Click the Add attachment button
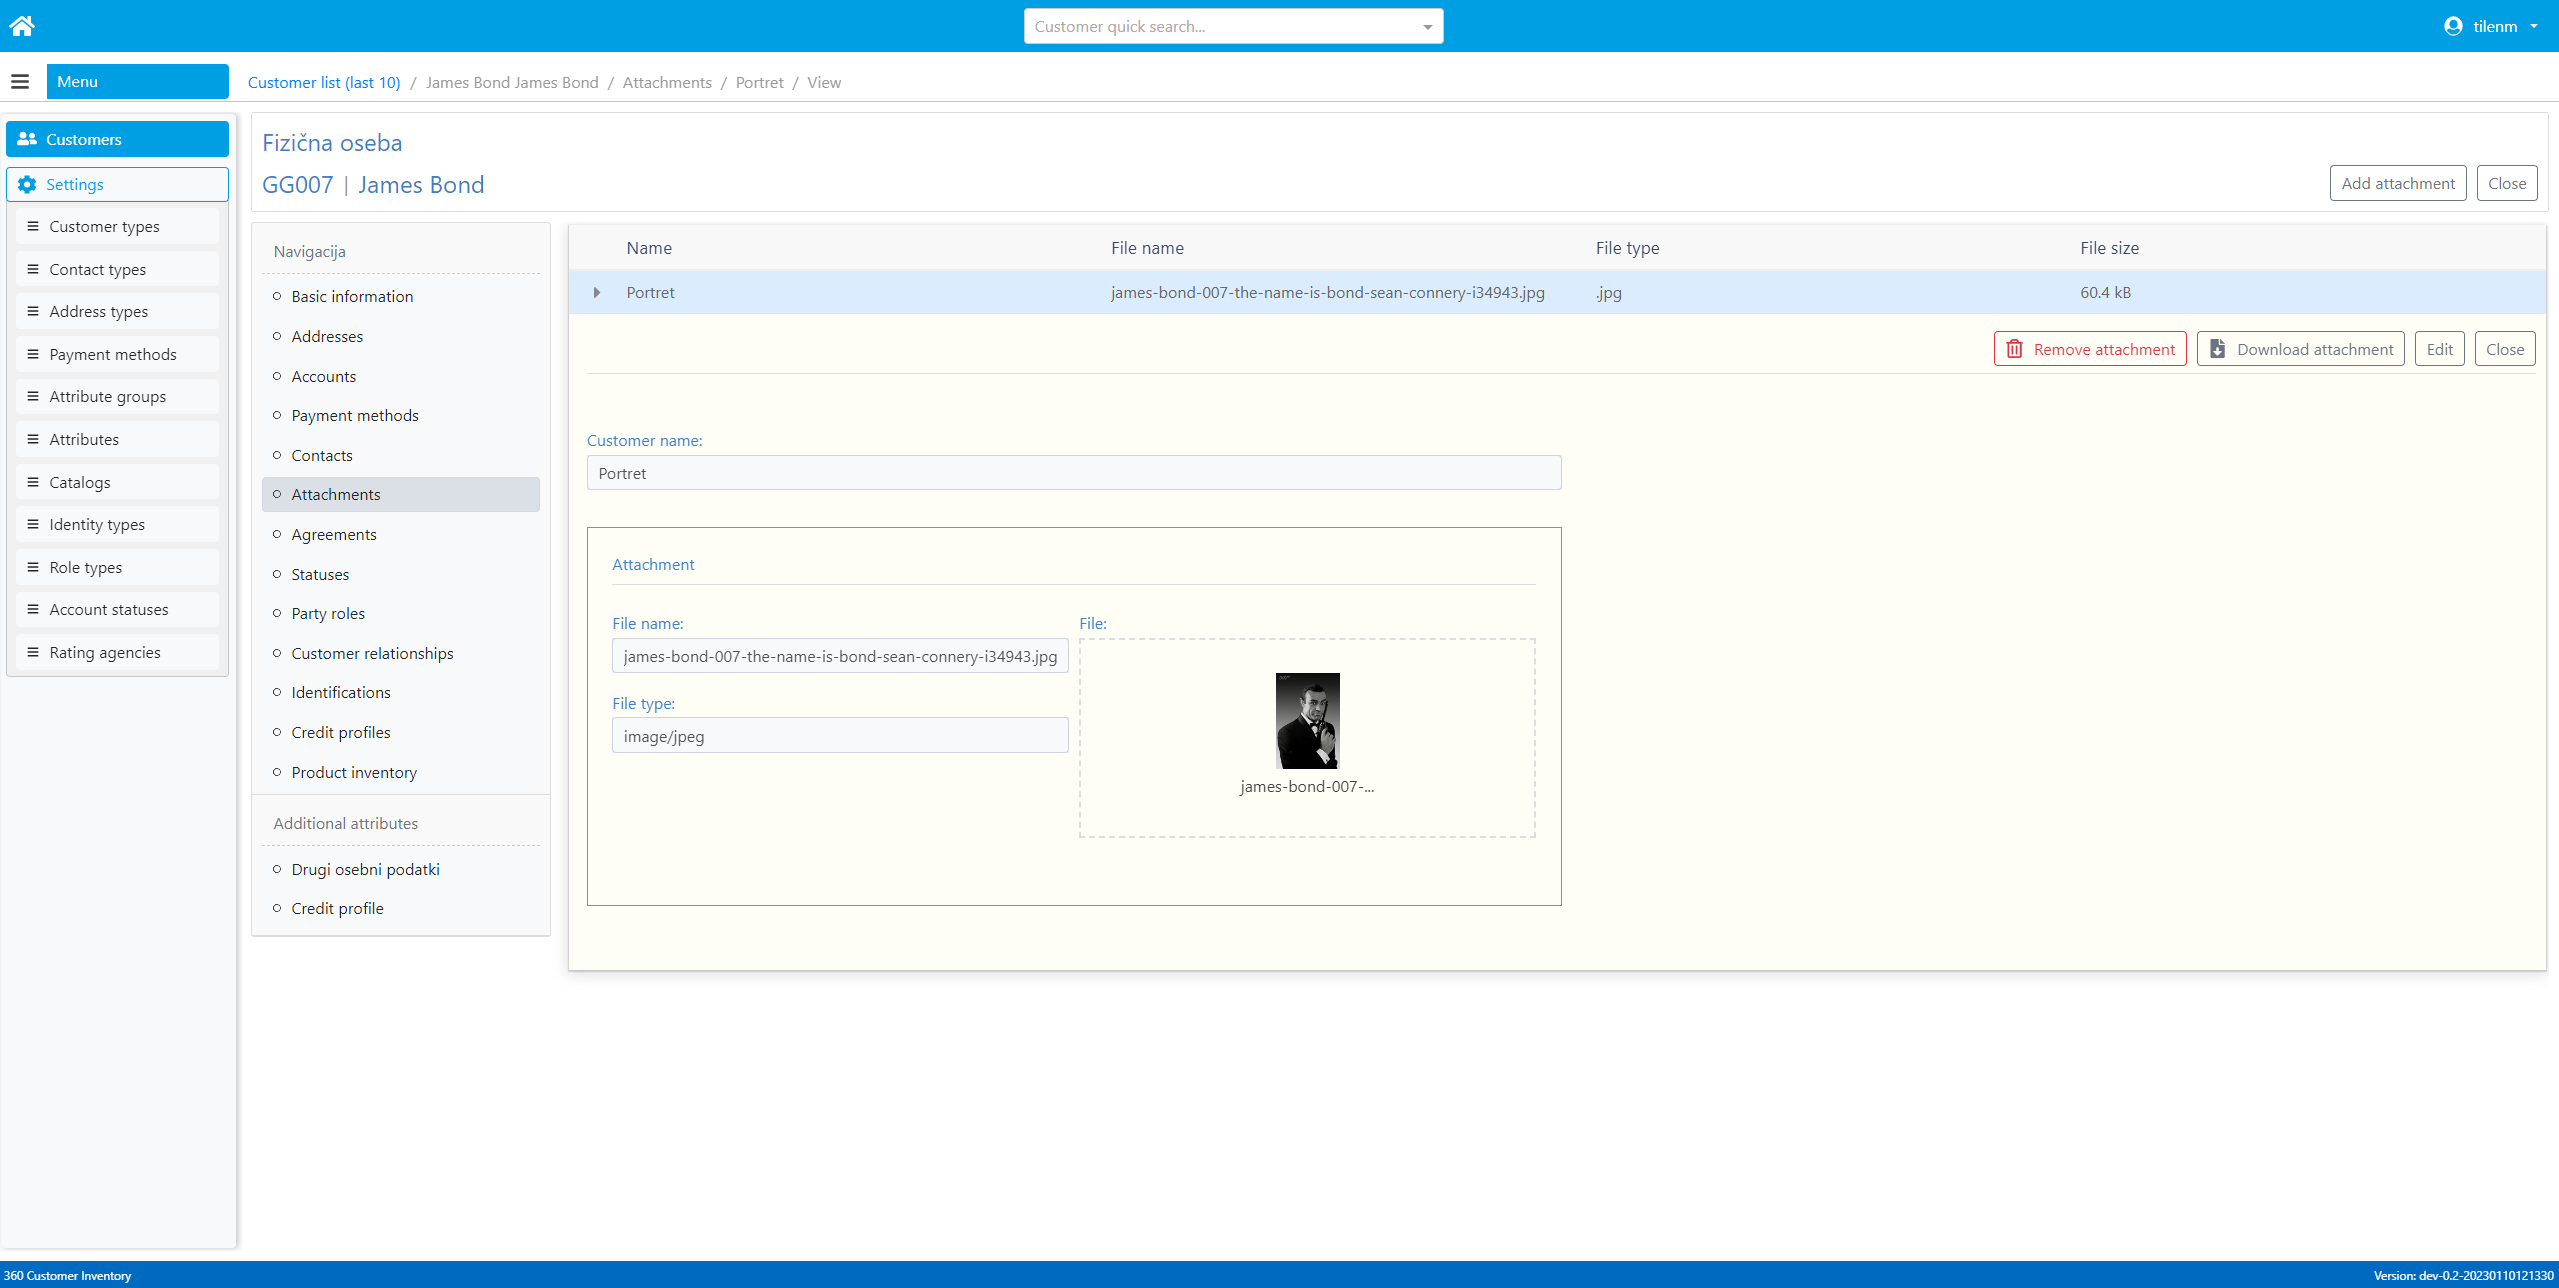The image size is (2559, 1288). (2397, 183)
